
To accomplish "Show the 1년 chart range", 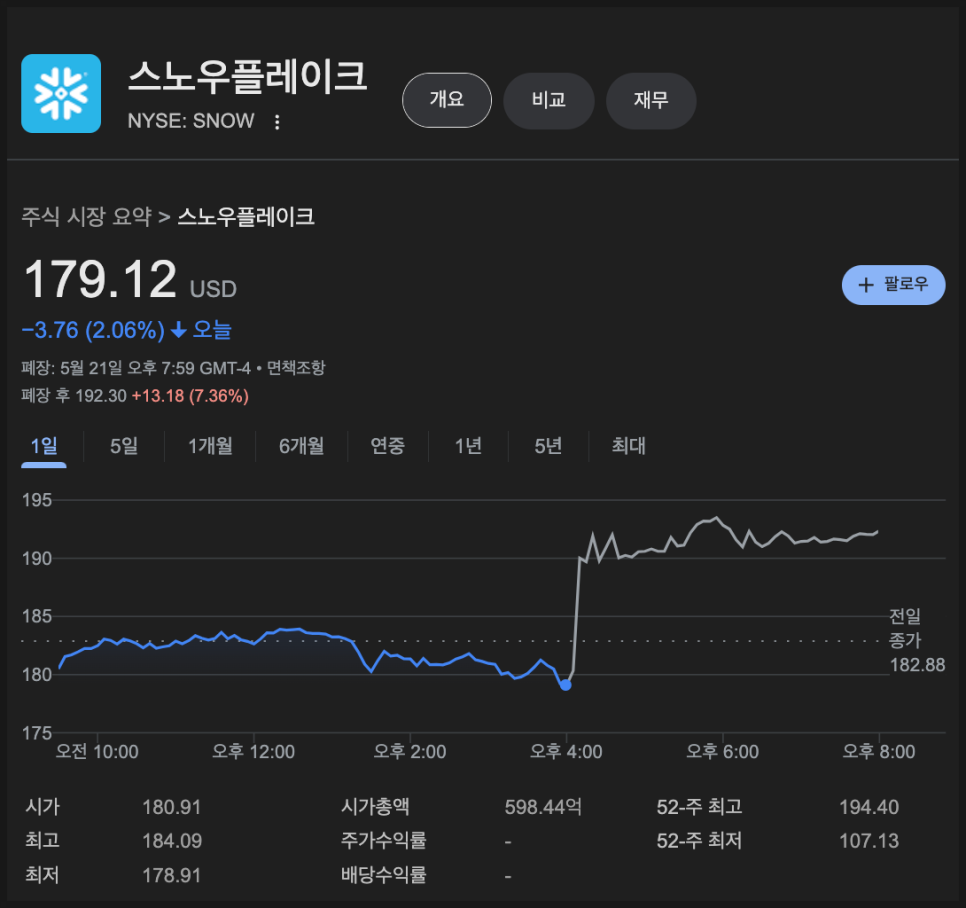I will click(468, 446).
